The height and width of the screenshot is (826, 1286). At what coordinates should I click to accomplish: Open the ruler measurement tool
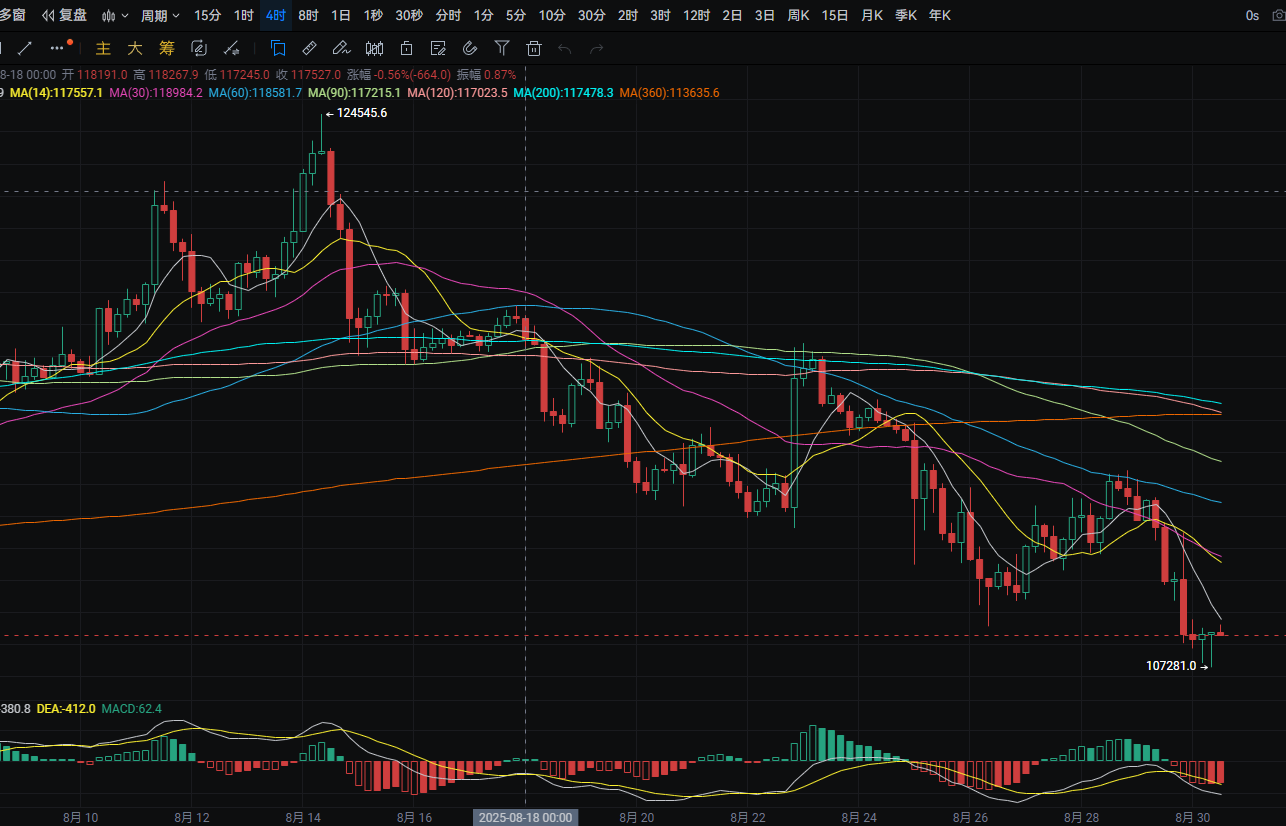[x=310, y=48]
